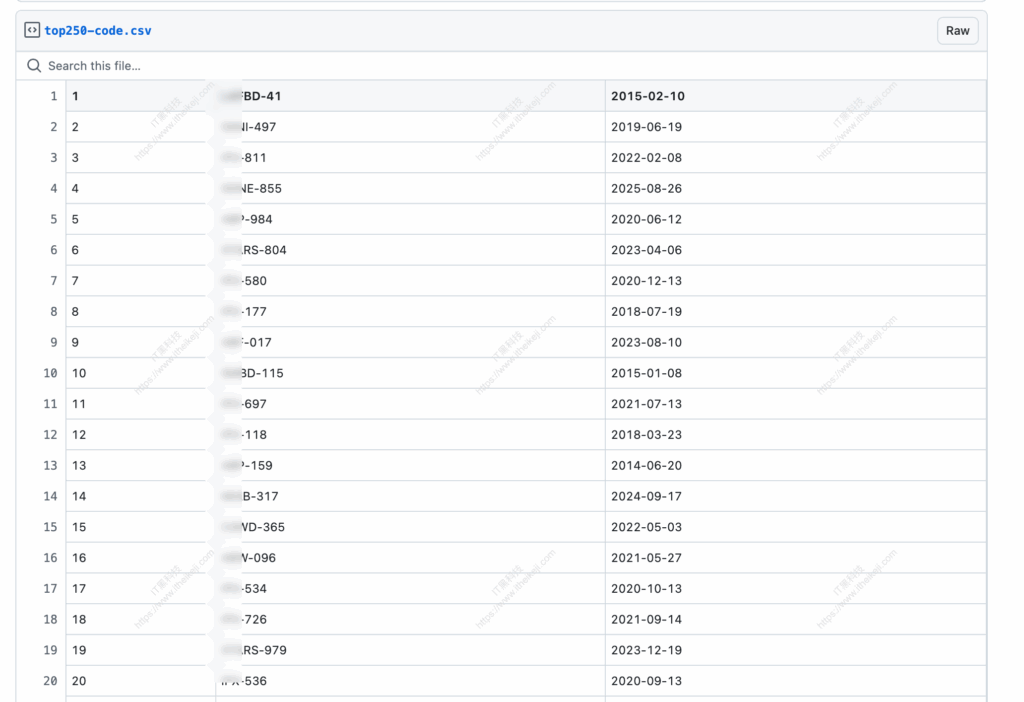This screenshot has width=1024, height=702.
Task: Select line number 5 in the gutter
Action: point(53,219)
